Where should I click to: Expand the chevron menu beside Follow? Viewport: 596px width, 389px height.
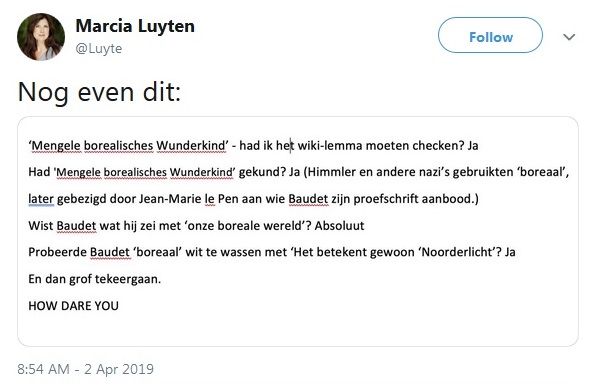(569, 37)
